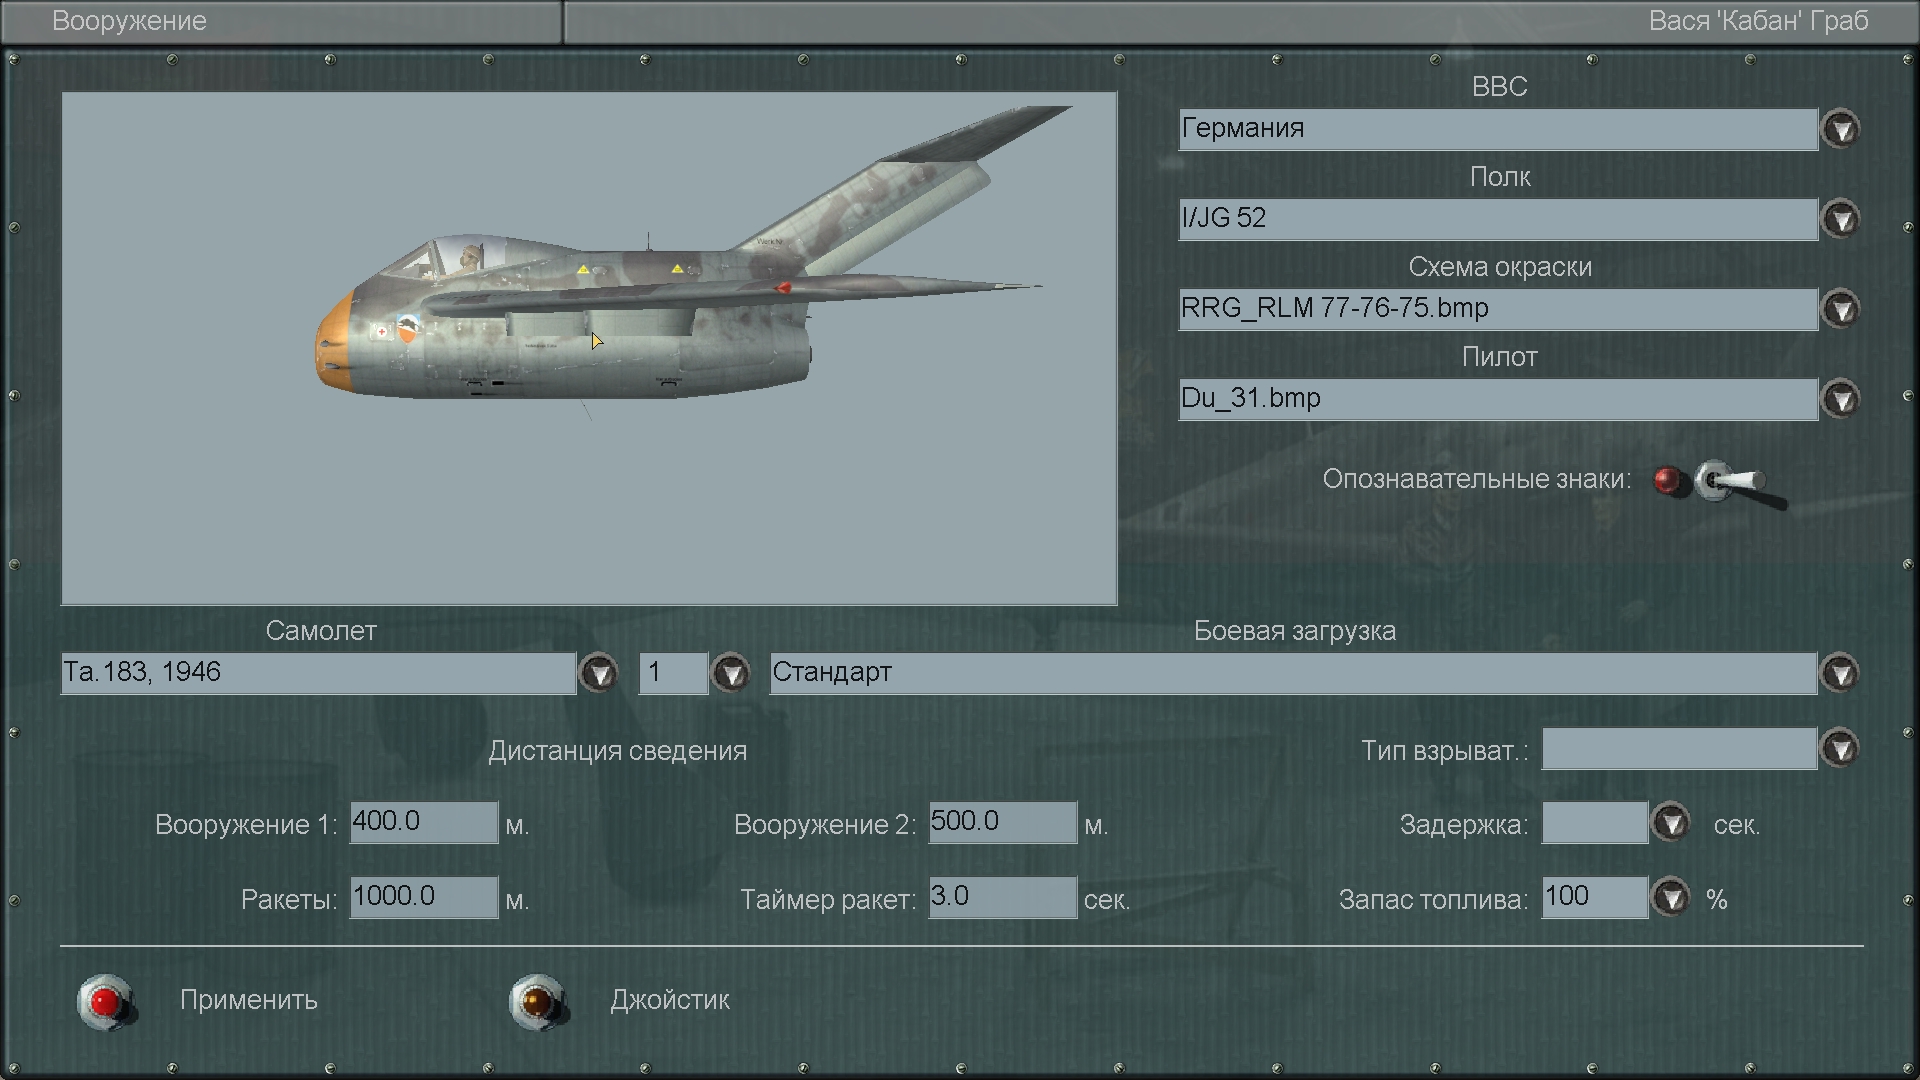Open the Боевая загрузка dropdown arrow
Viewport: 1920px width, 1080px height.
[1841, 673]
